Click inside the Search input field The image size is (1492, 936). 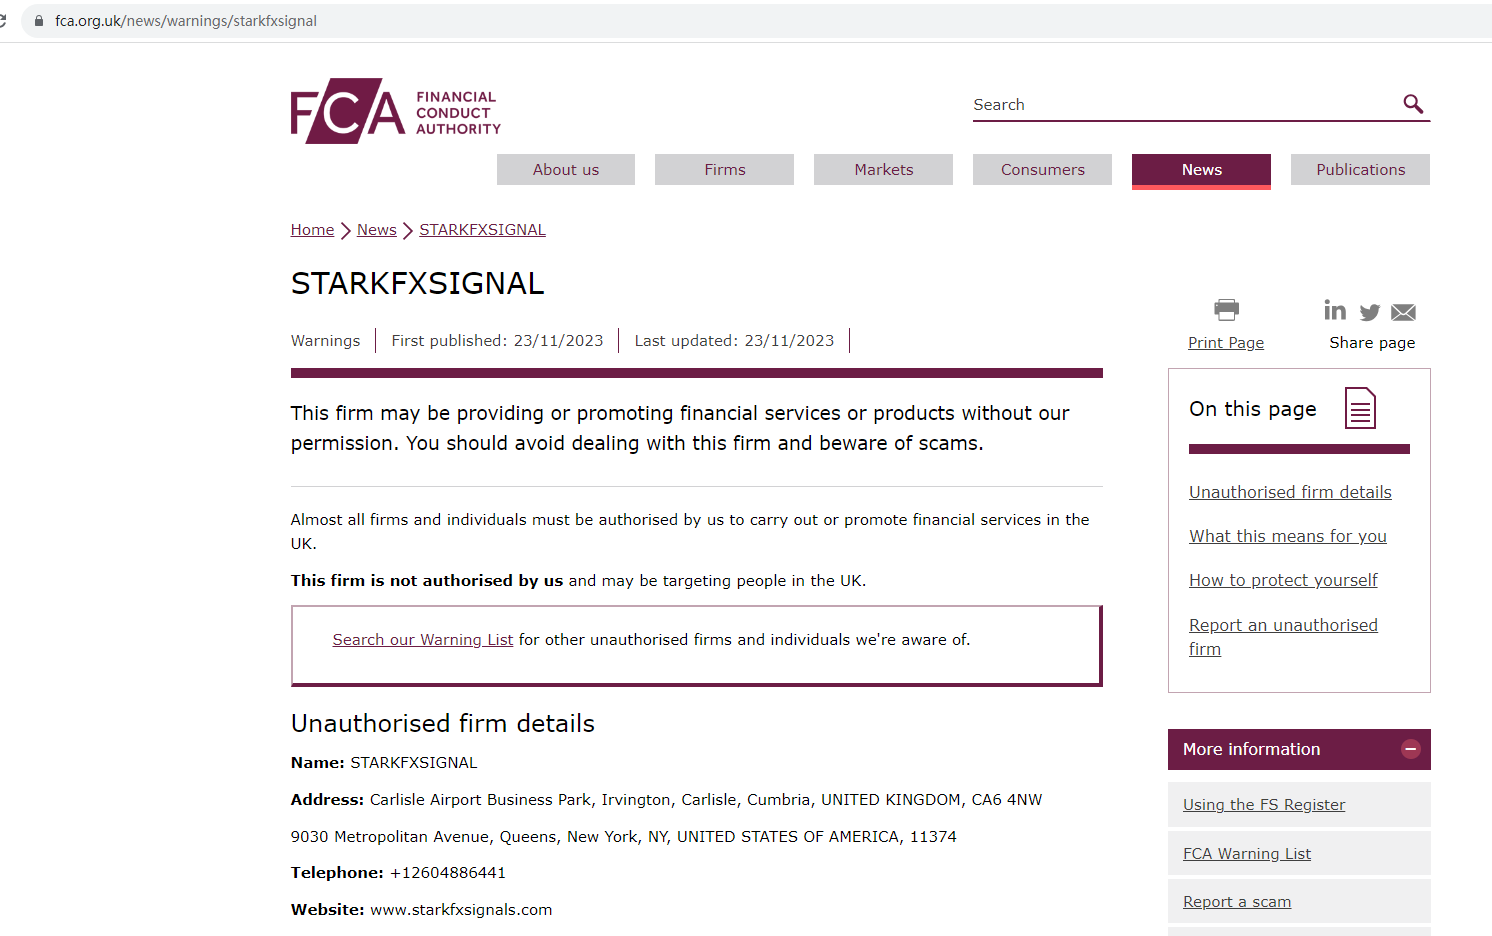[x=1180, y=105]
